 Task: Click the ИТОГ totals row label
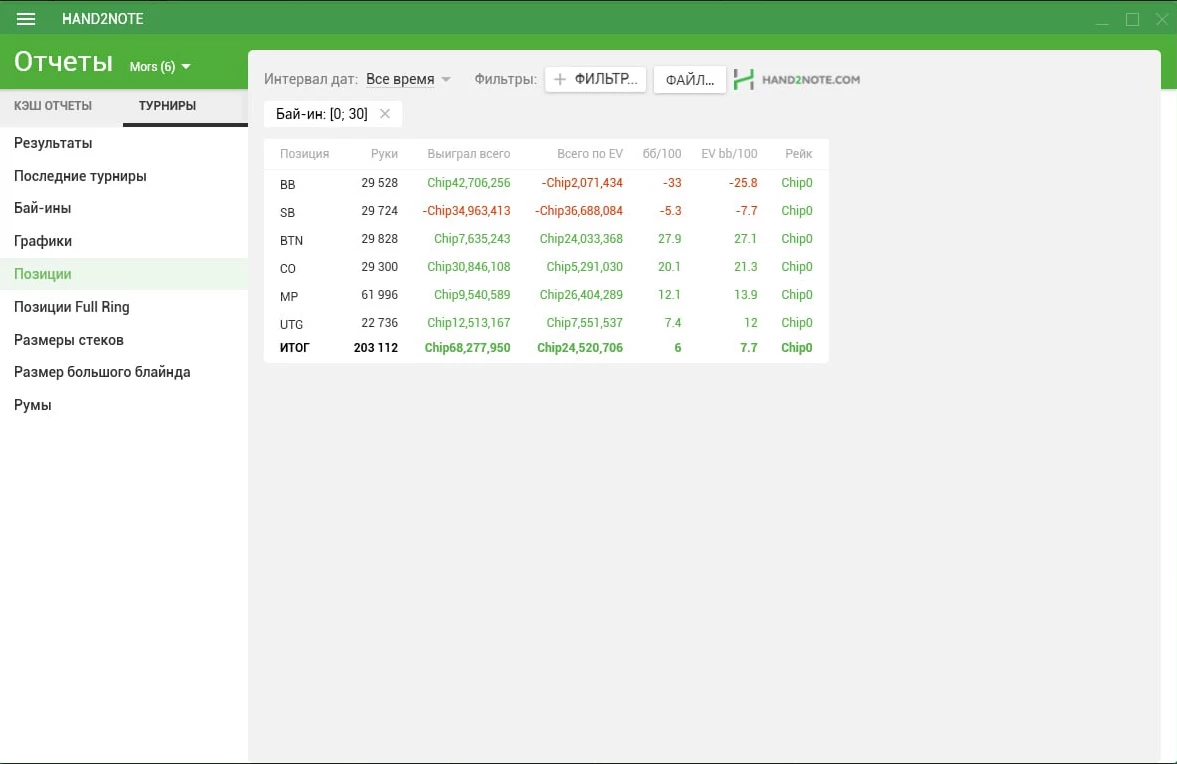click(294, 347)
